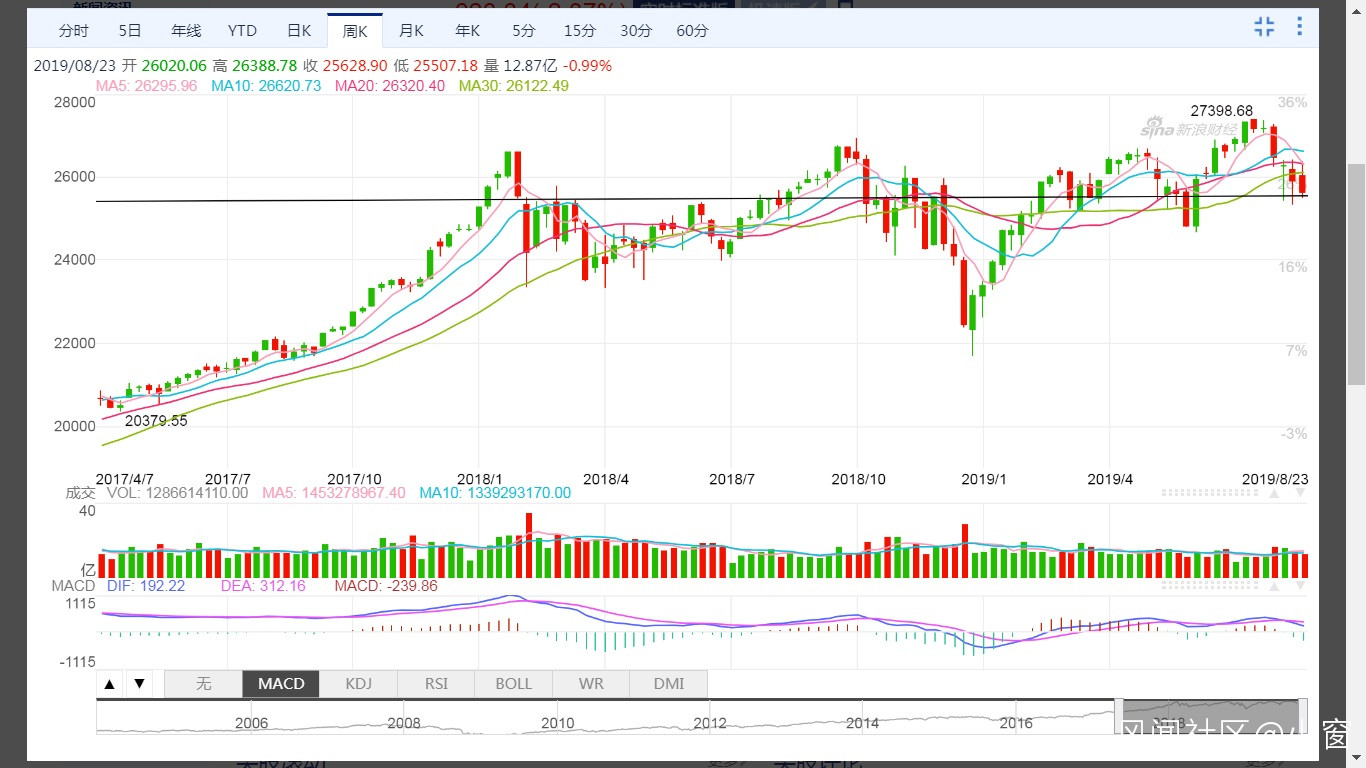
Task: Show the WR indicator
Action: 591,684
